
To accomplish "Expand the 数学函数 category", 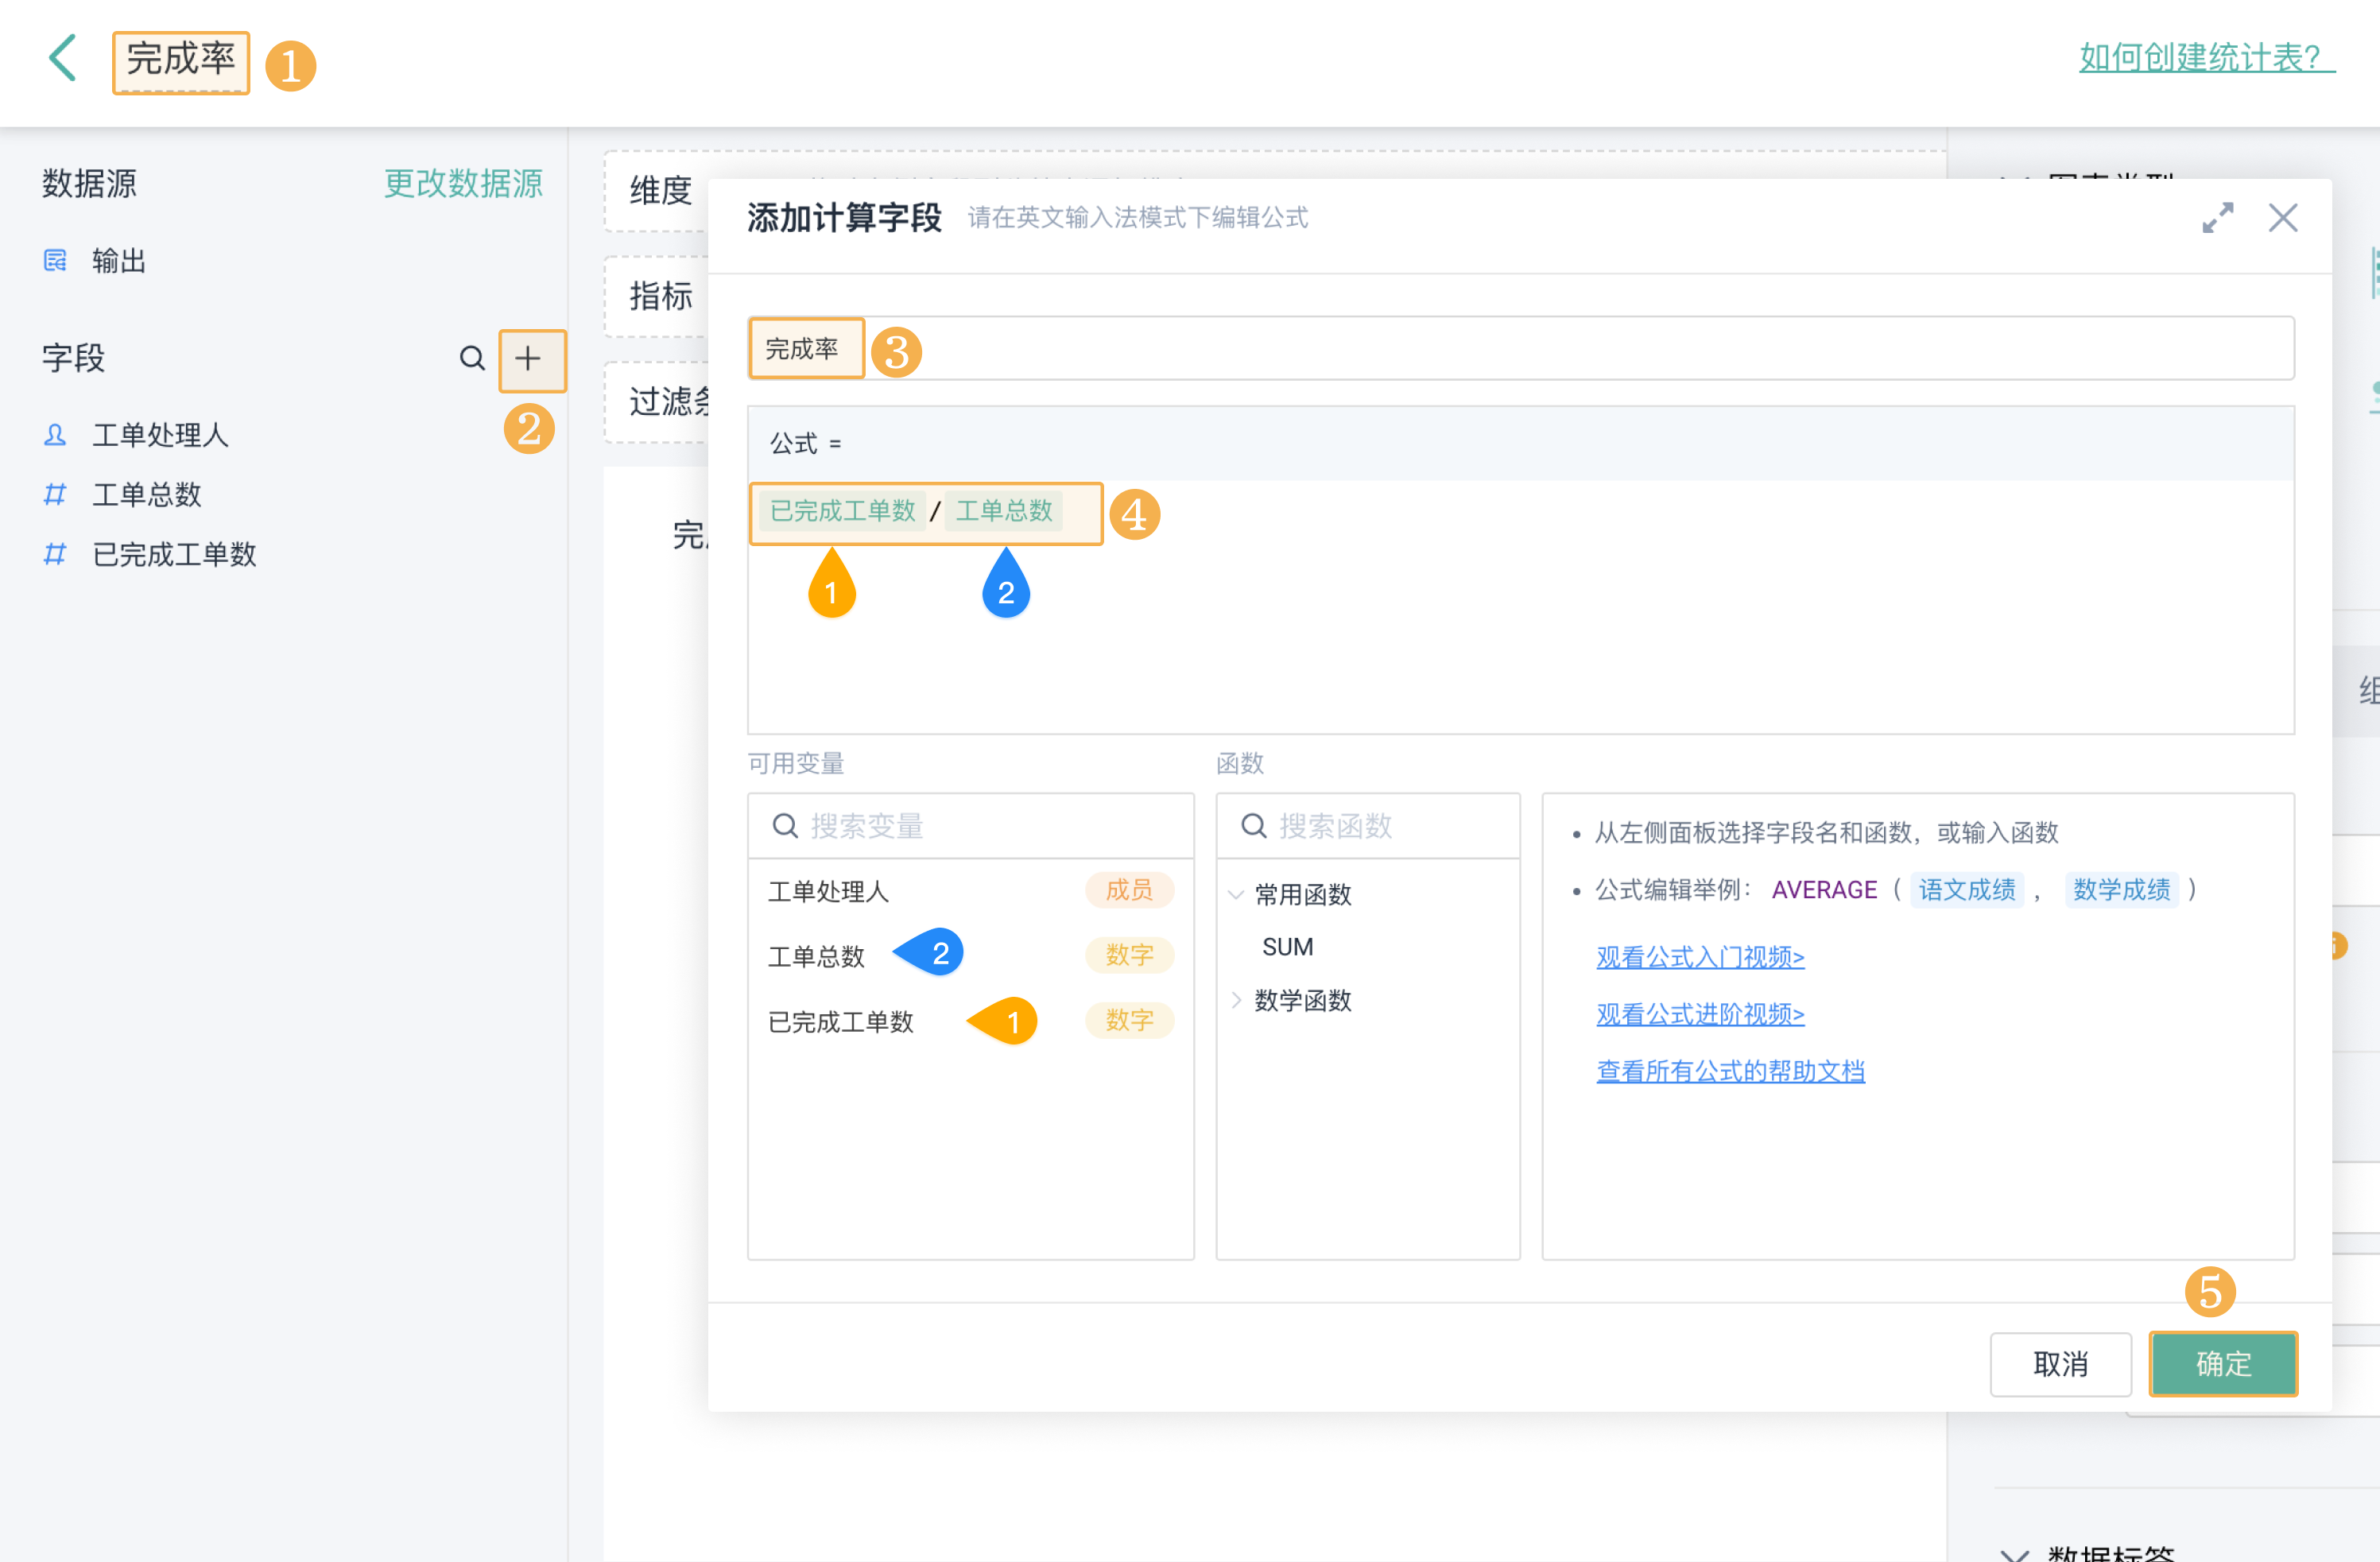I will click(x=1236, y=1000).
